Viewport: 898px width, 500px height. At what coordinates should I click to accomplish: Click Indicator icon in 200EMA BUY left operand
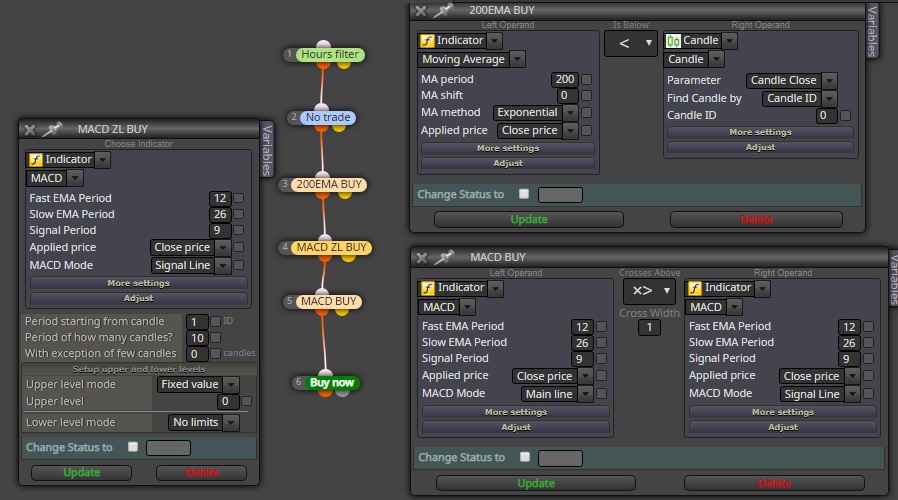(x=427, y=41)
